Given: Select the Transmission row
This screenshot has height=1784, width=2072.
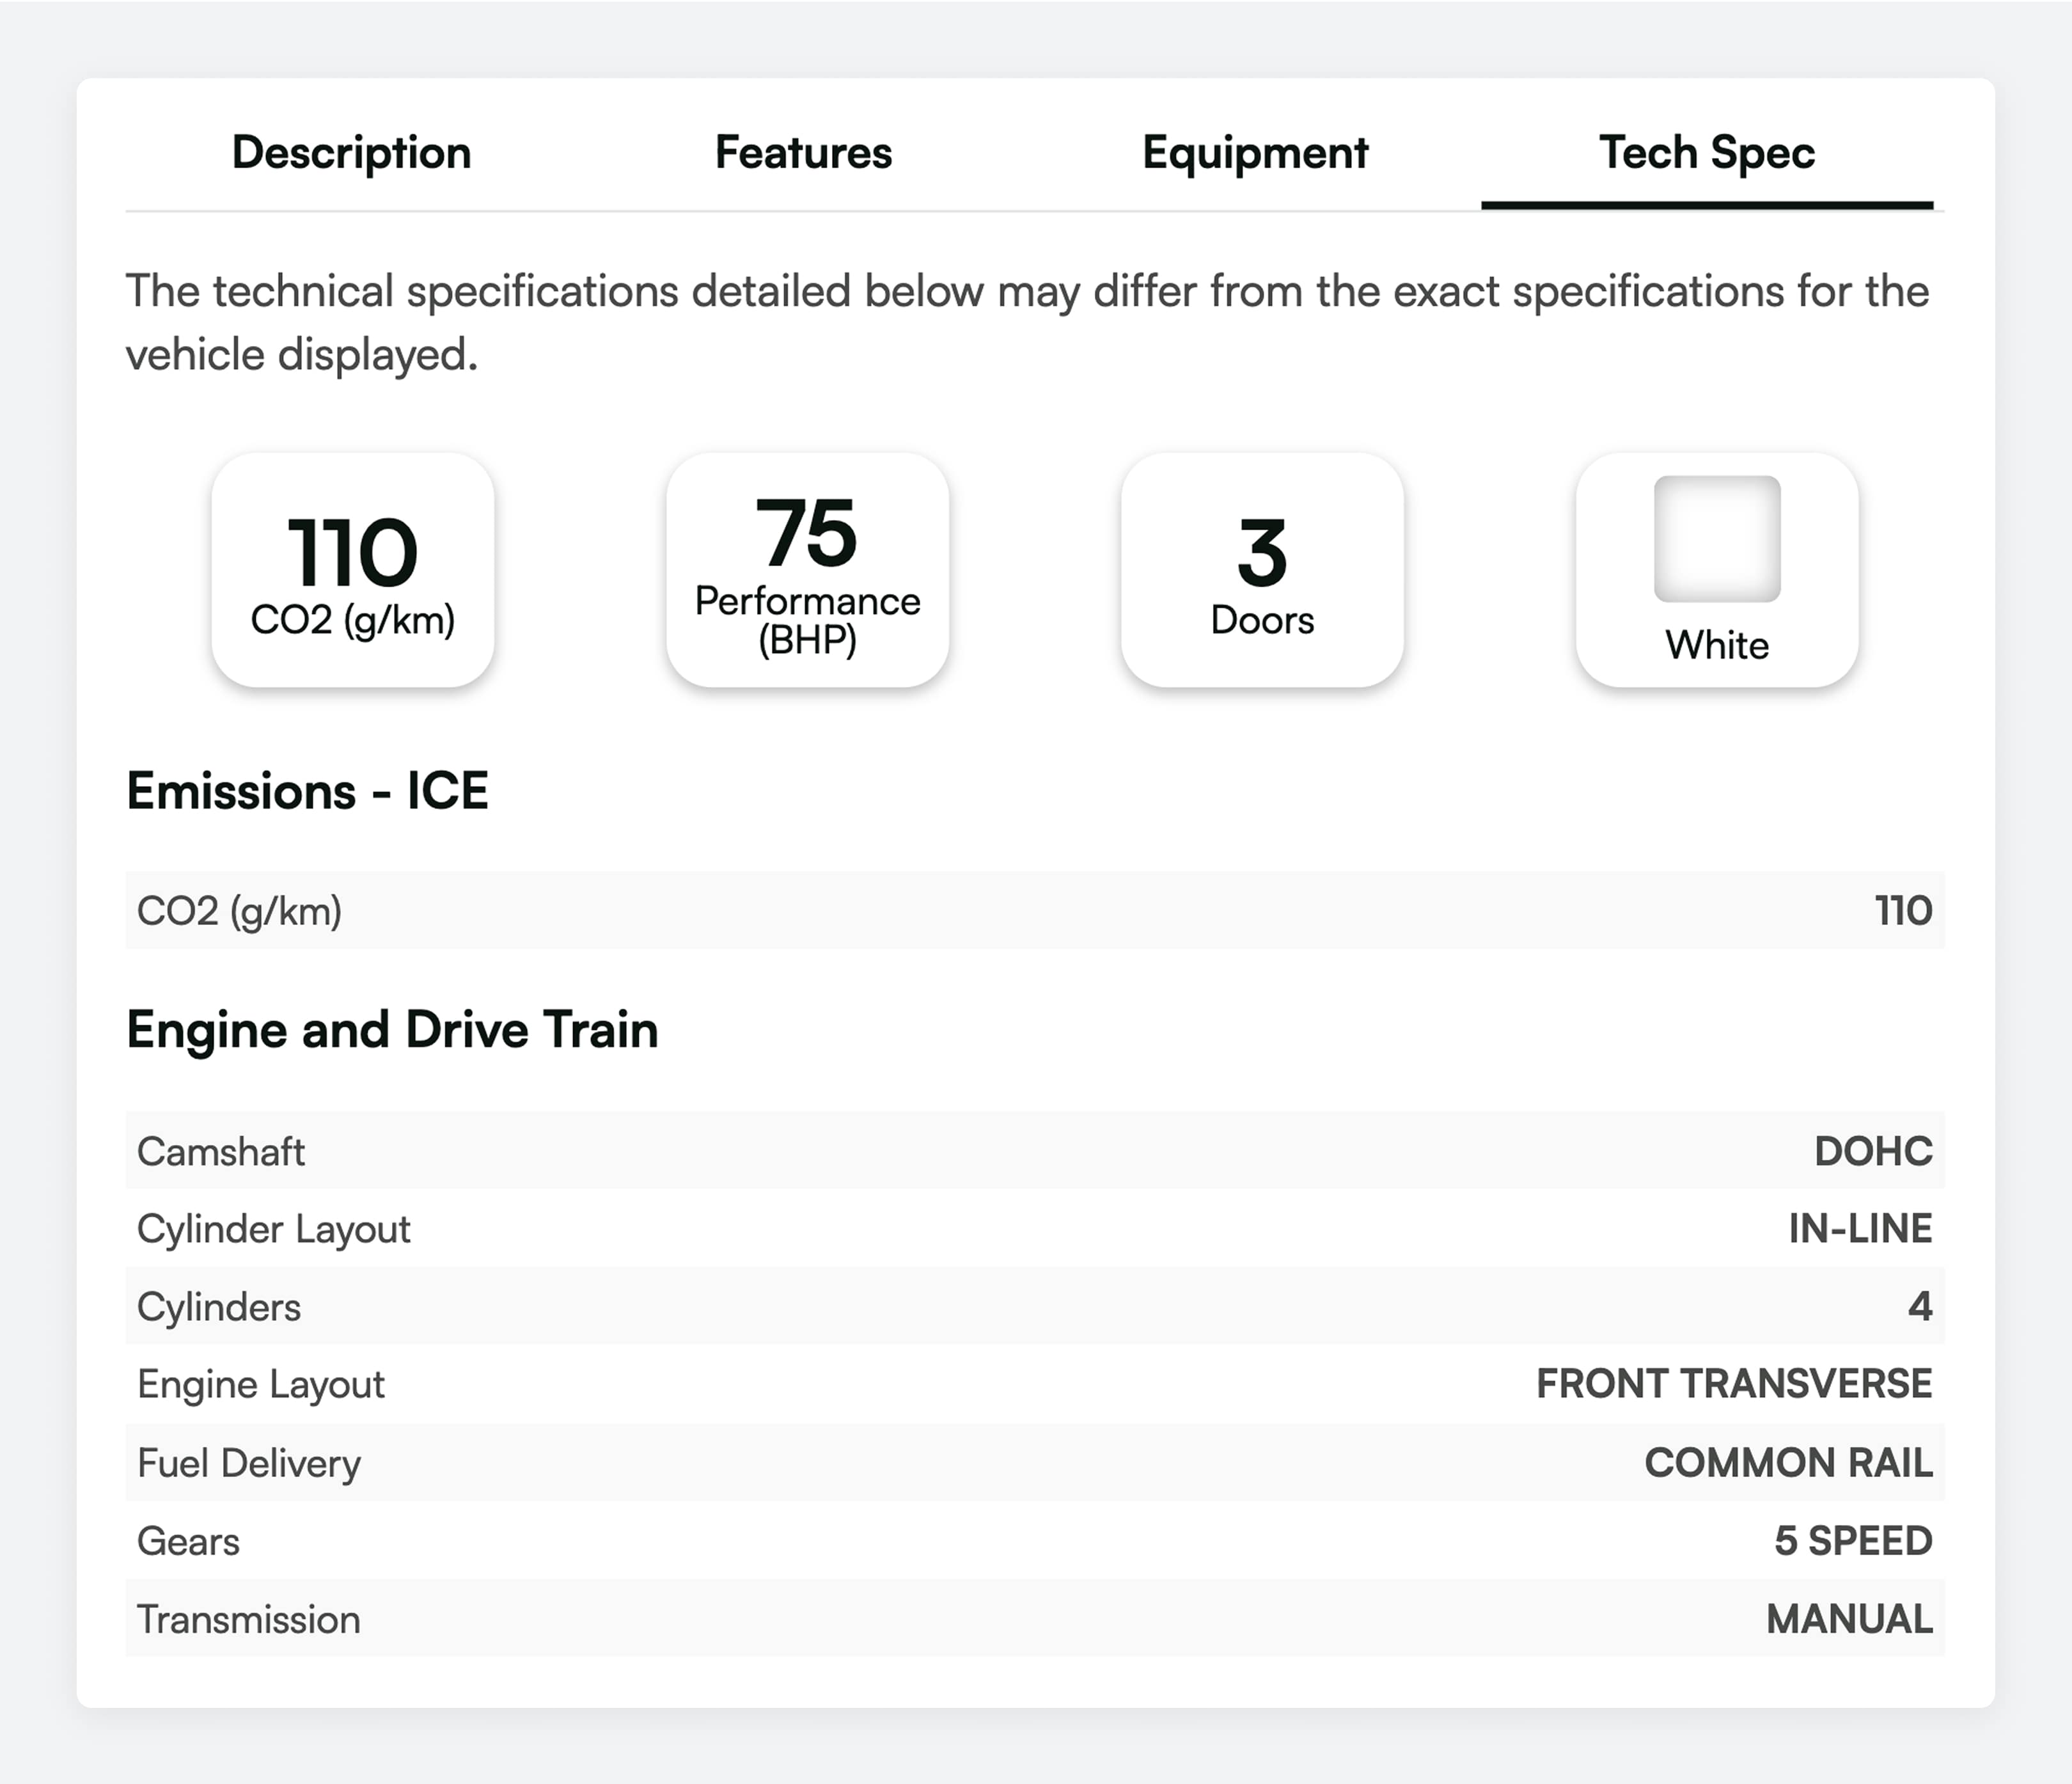Looking at the screenshot, I should pyautogui.click(x=1034, y=1619).
